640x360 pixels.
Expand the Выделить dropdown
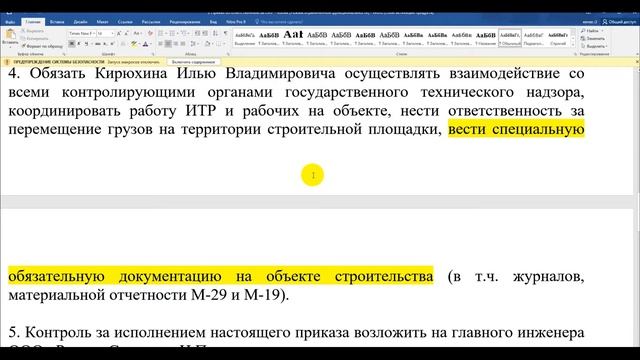coord(594,46)
